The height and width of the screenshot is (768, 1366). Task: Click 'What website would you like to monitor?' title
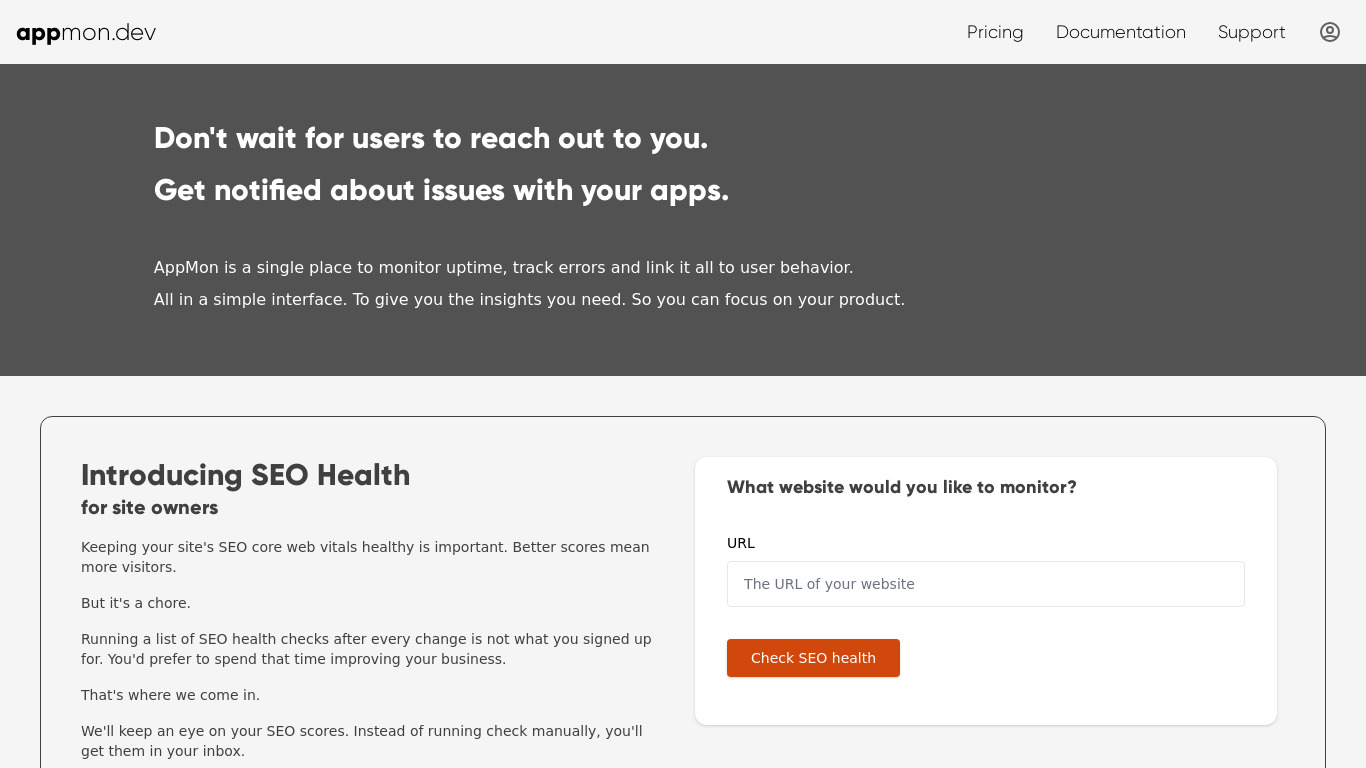[x=902, y=487]
